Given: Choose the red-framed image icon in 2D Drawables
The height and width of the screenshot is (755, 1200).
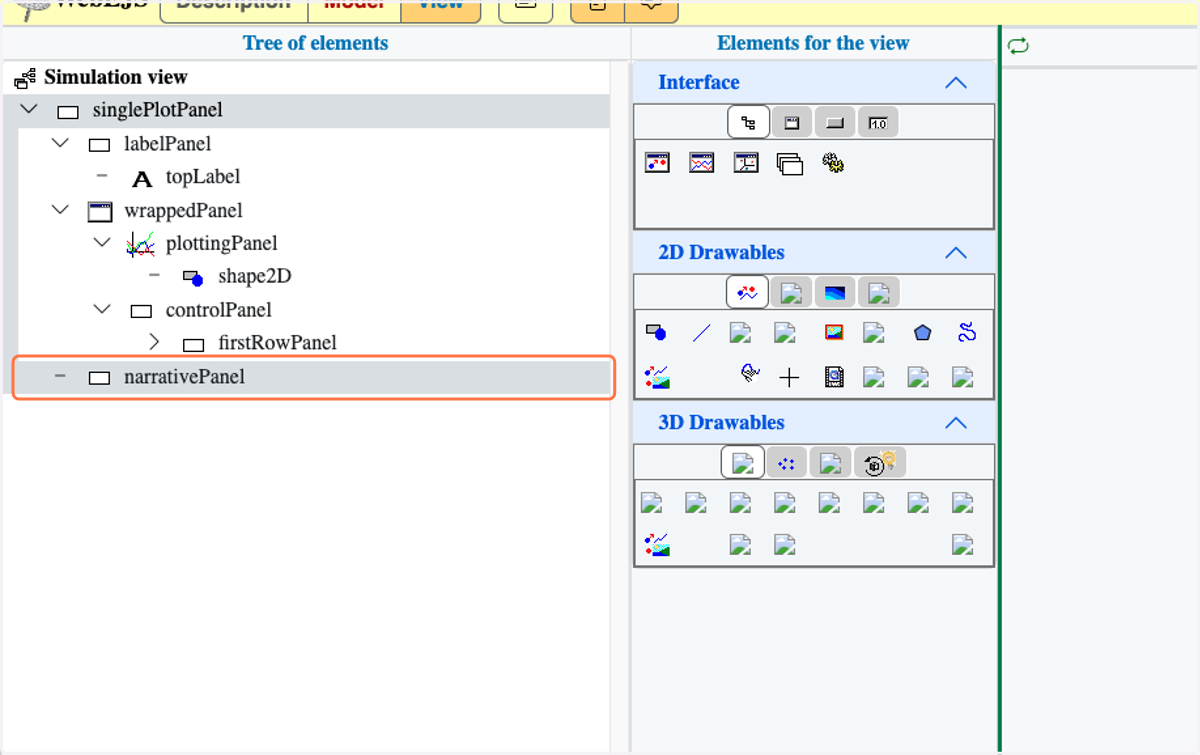Looking at the screenshot, I should coord(834,333).
